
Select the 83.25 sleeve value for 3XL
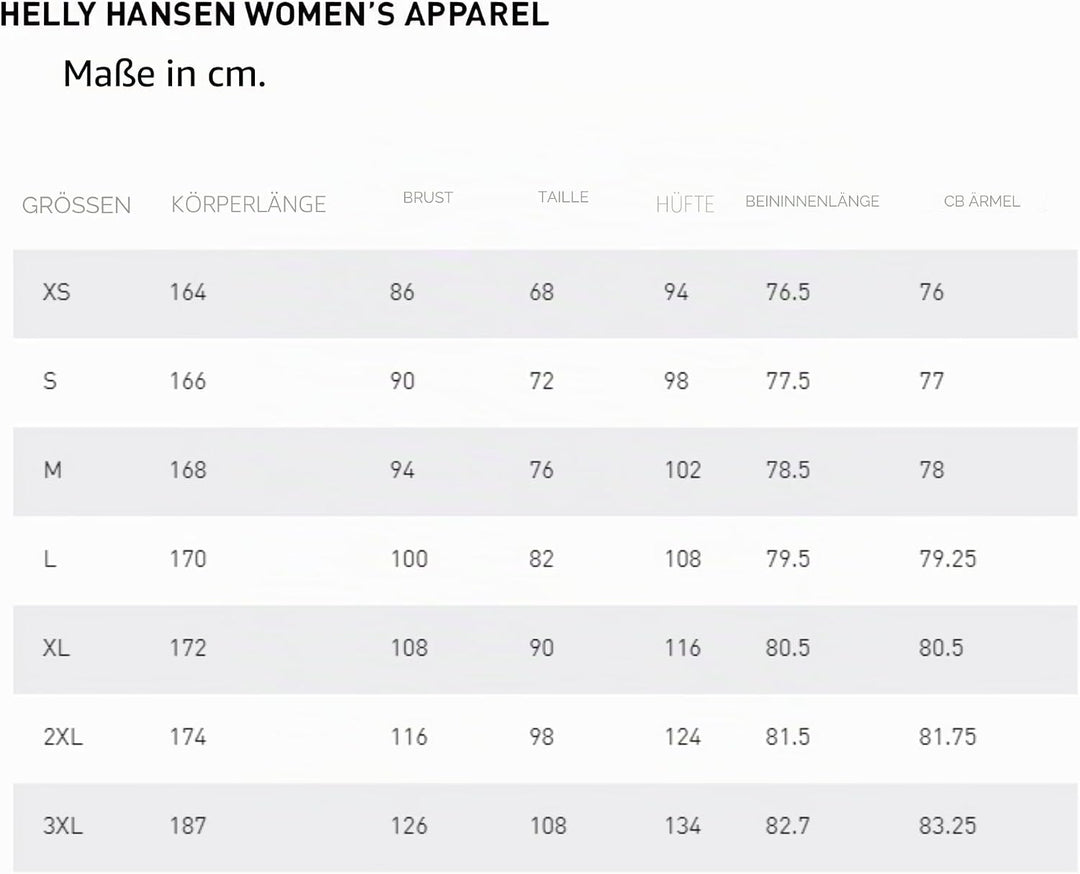[948, 825]
